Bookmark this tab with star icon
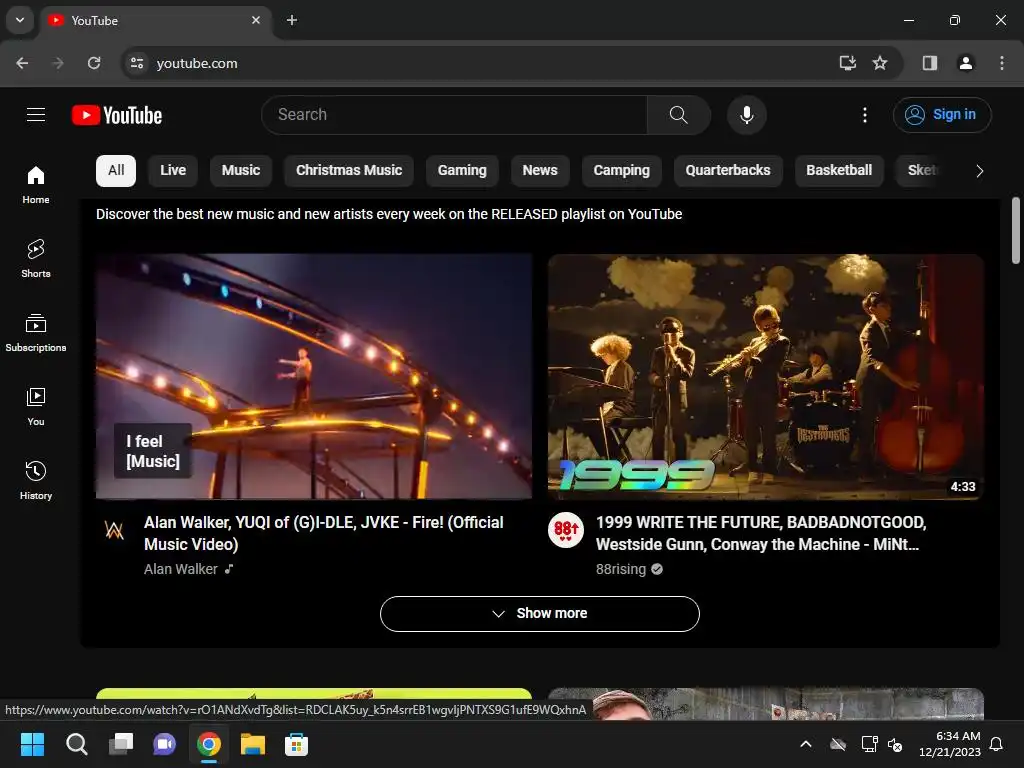This screenshot has height=768, width=1024. (880, 63)
